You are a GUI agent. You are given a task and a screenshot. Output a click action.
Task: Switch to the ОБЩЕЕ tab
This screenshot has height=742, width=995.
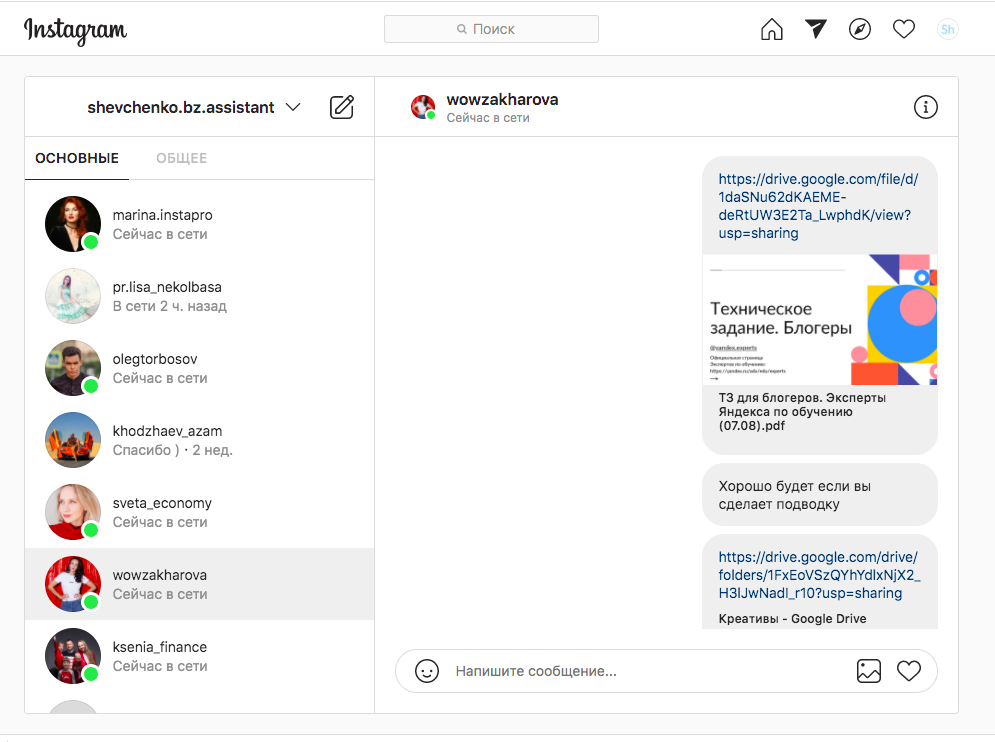point(181,158)
